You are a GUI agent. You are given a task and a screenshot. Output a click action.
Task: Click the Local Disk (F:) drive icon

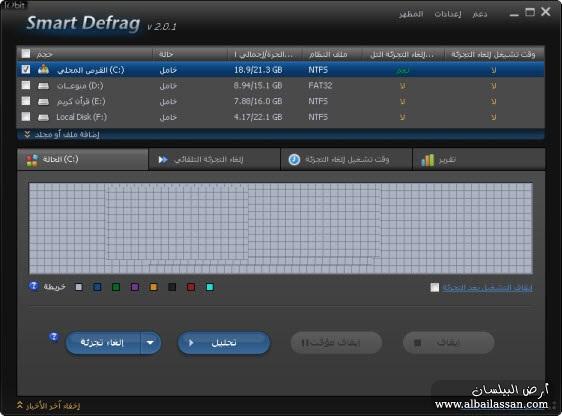point(43,117)
